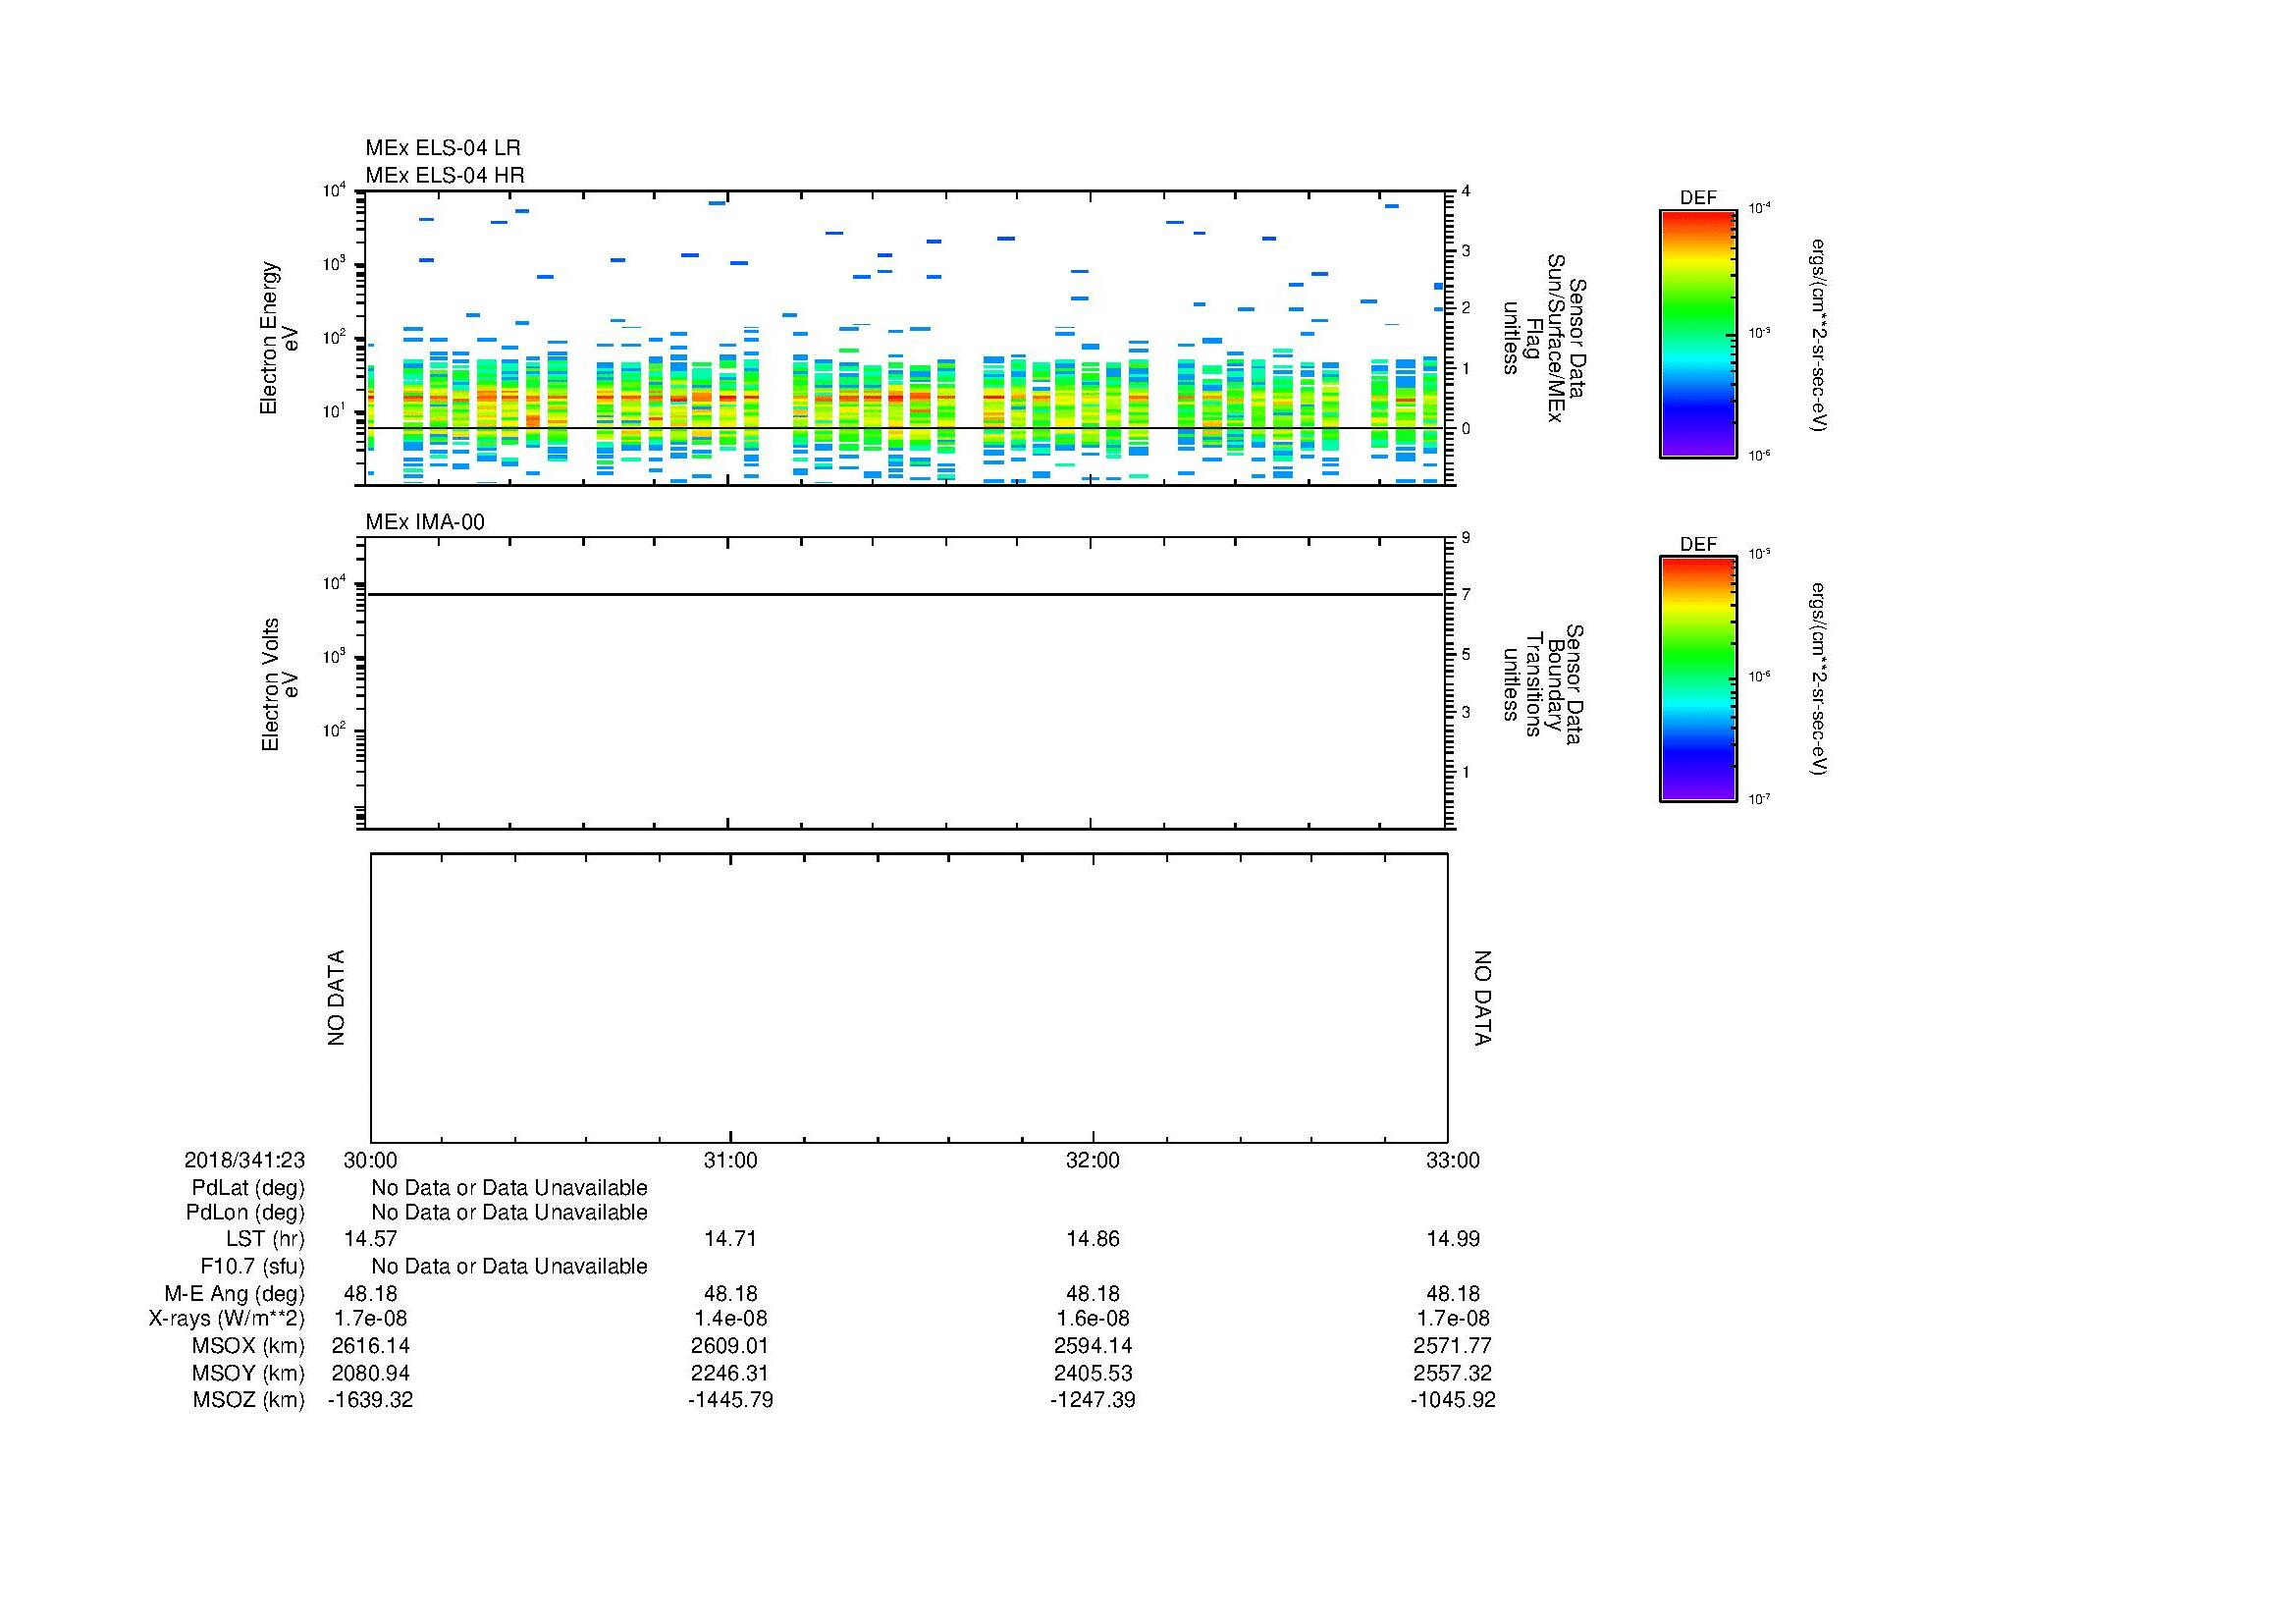Click the right 'NO DATA' label
This screenshot has height=1623, width=2296.
(1482, 998)
